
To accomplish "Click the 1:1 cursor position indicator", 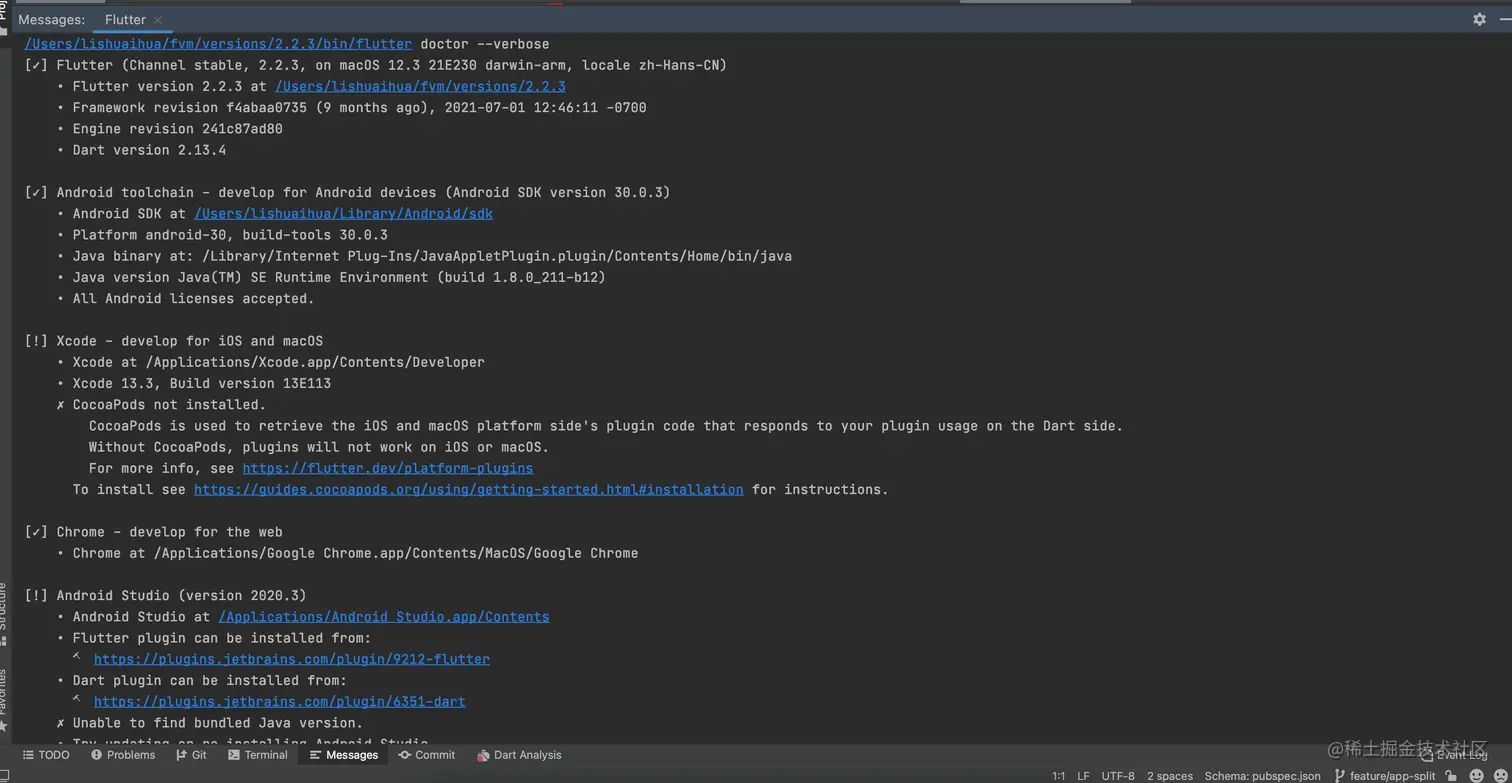I will 1058,776.
